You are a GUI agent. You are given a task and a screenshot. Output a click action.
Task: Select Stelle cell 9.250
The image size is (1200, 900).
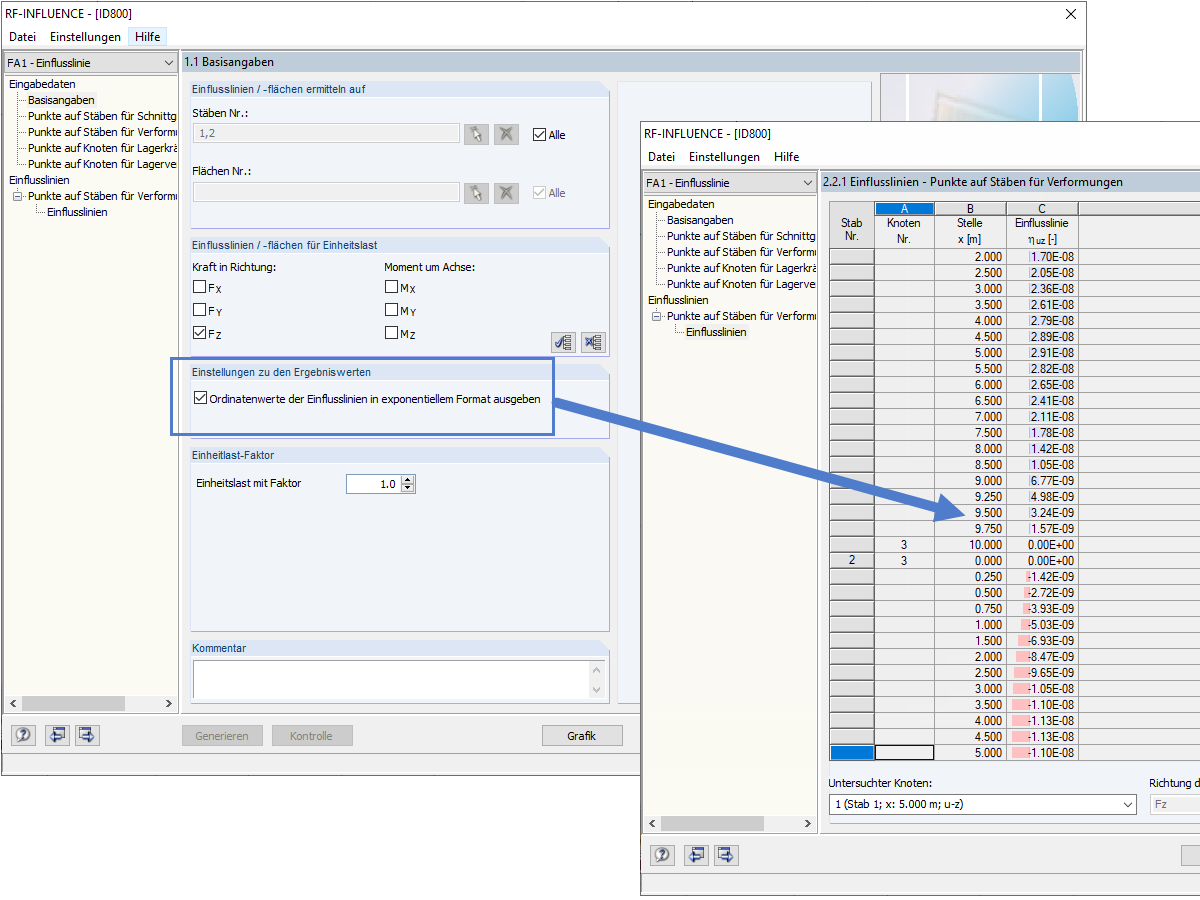pyautogui.click(x=970, y=497)
